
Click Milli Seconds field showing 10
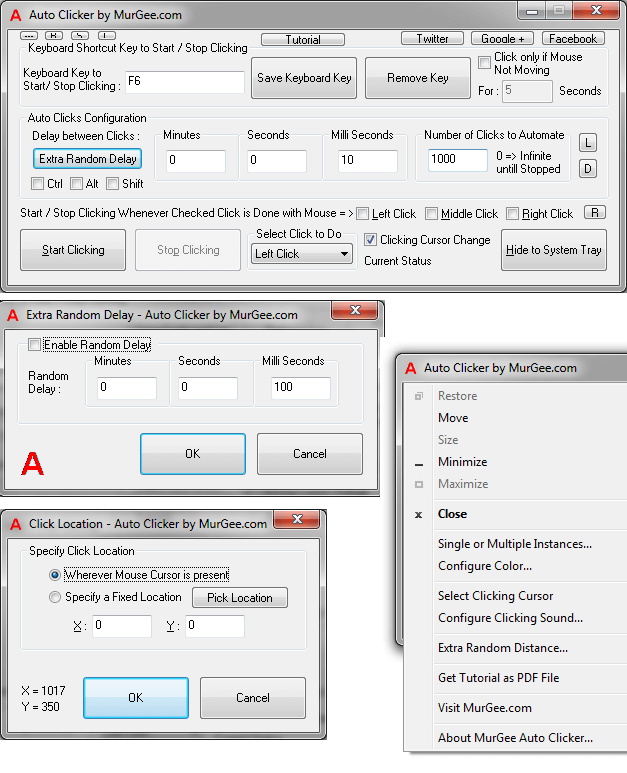(368, 161)
